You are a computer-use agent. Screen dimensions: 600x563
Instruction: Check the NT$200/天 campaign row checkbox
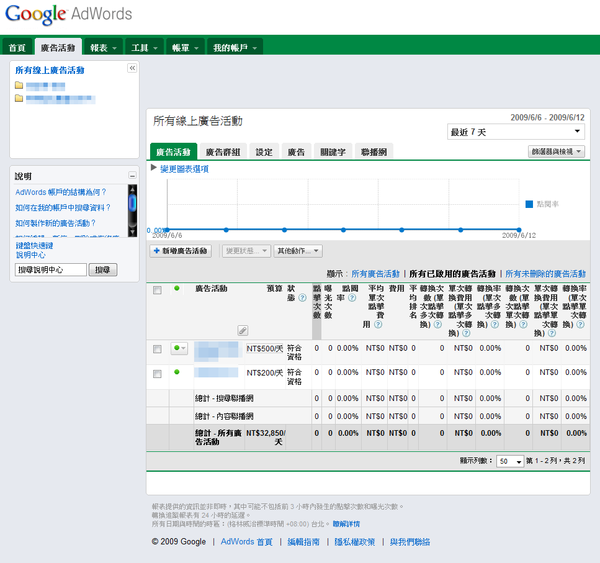point(157,374)
